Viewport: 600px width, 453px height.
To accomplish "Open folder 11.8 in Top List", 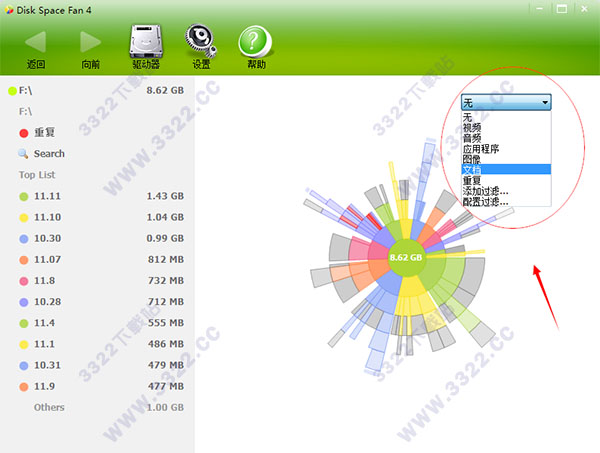I will click(44, 281).
